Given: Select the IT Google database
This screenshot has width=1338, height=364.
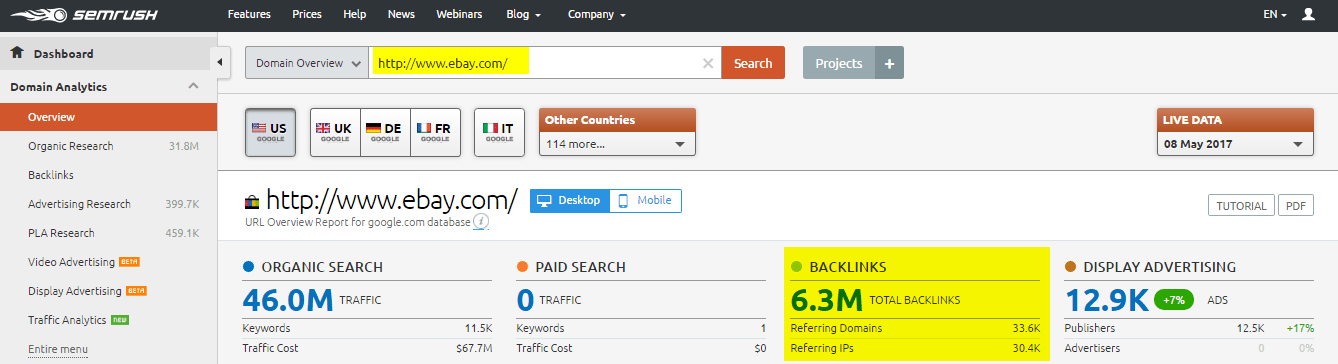Looking at the screenshot, I should pyautogui.click(x=498, y=132).
